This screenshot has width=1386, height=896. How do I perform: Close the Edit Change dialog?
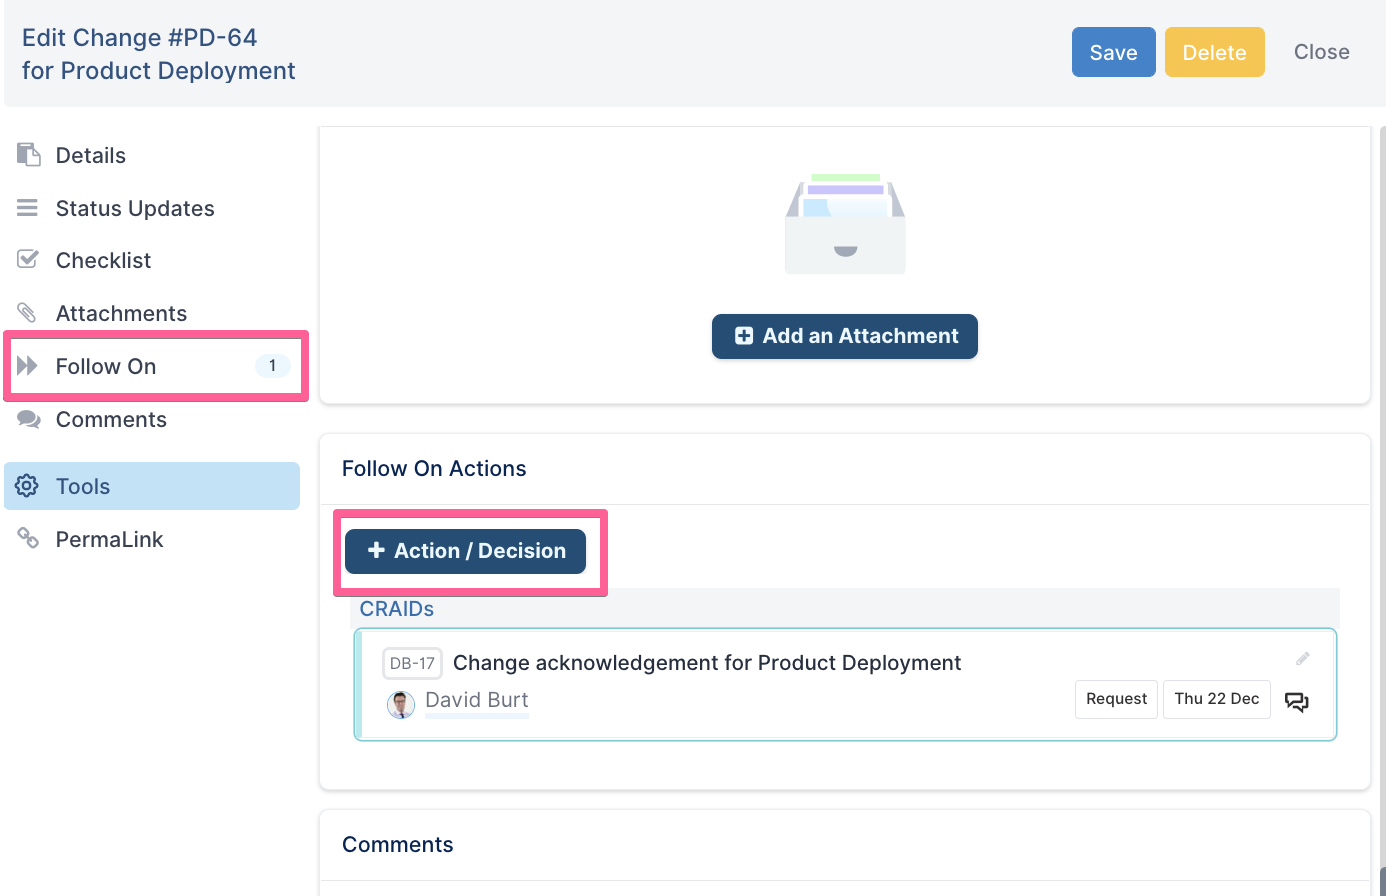(x=1321, y=52)
